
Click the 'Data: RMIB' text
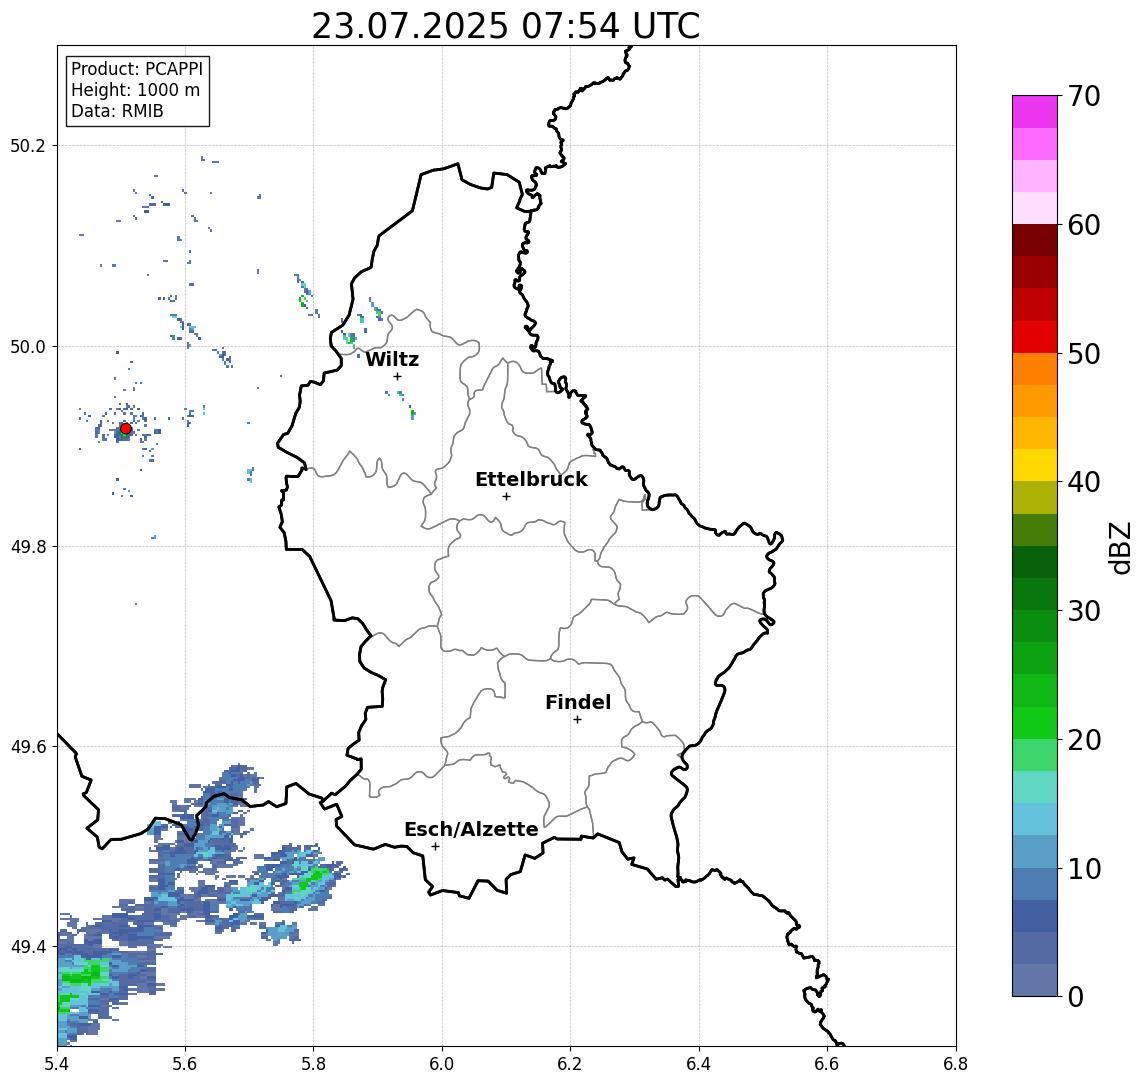(x=117, y=111)
